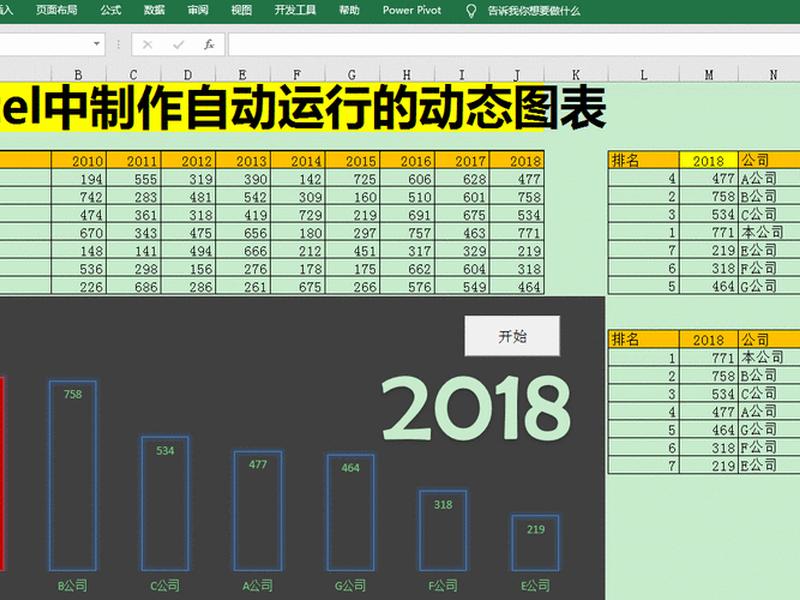Expand the Name Box dropdown arrow

pyautogui.click(x=96, y=44)
